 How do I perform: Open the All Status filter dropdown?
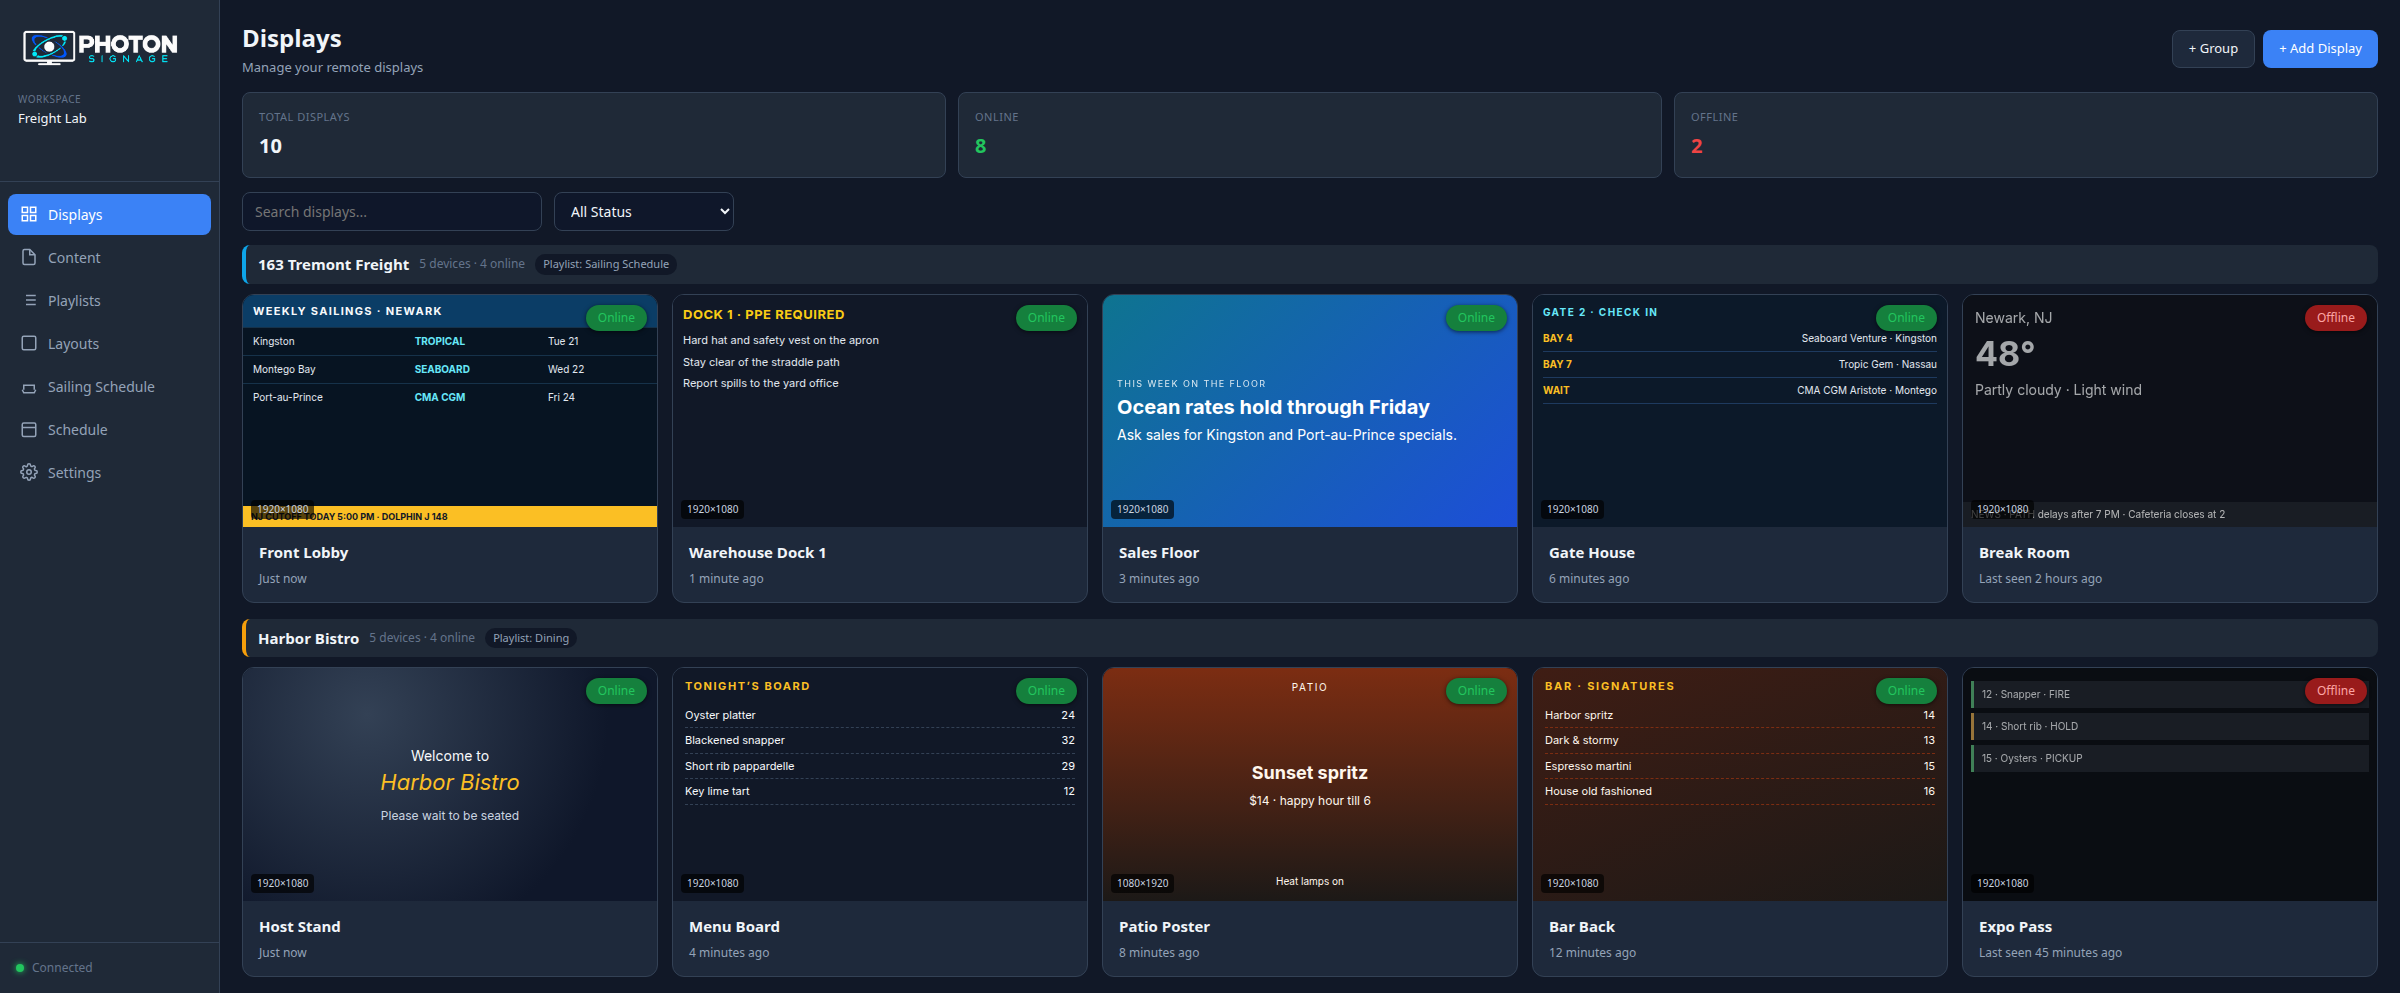pyautogui.click(x=644, y=211)
